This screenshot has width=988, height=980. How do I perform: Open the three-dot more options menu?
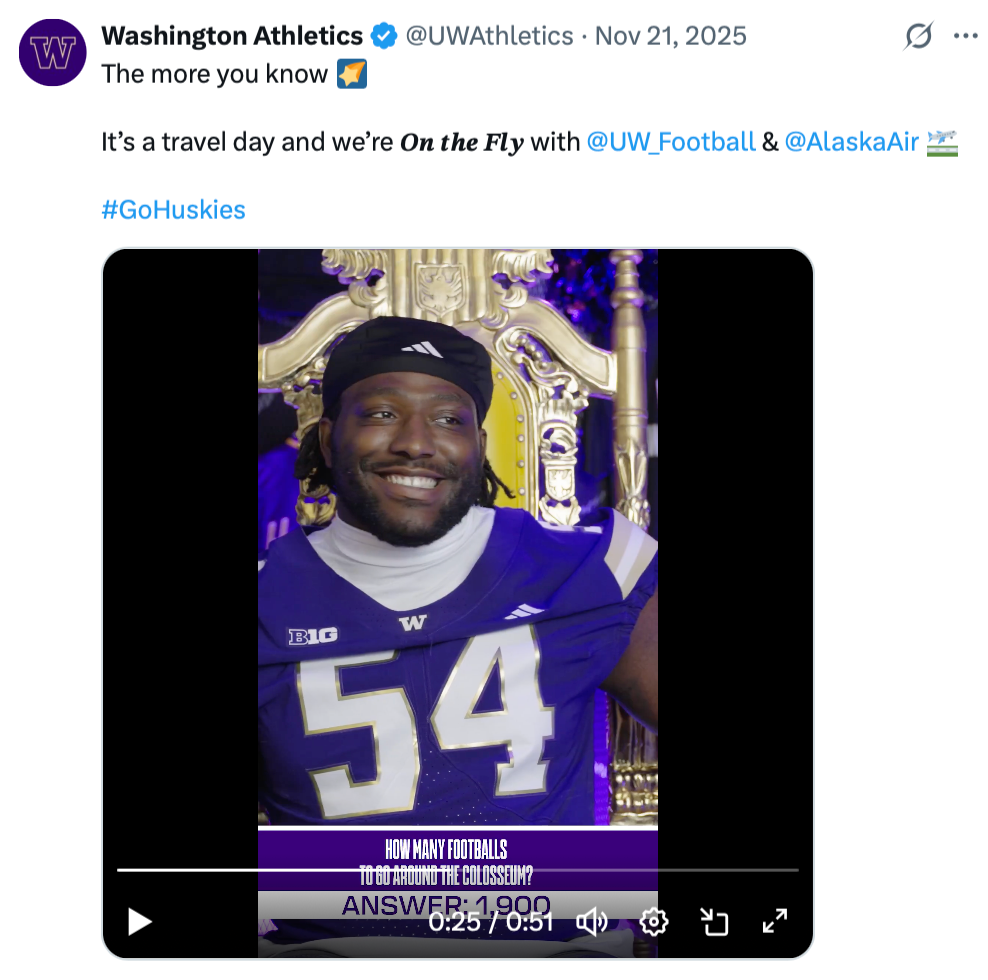pyautogui.click(x=965, y=37)
